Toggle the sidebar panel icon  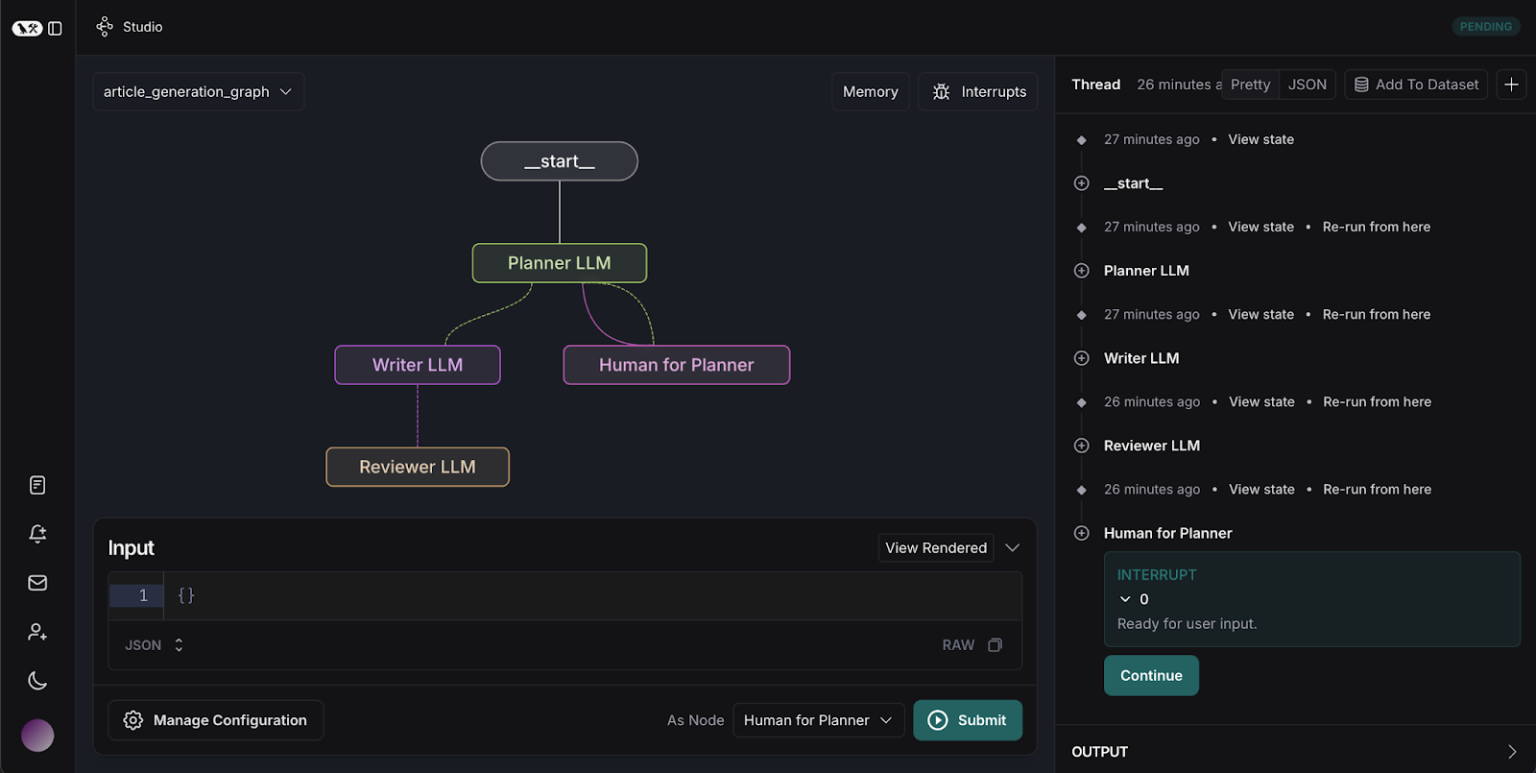click(55, 28)
